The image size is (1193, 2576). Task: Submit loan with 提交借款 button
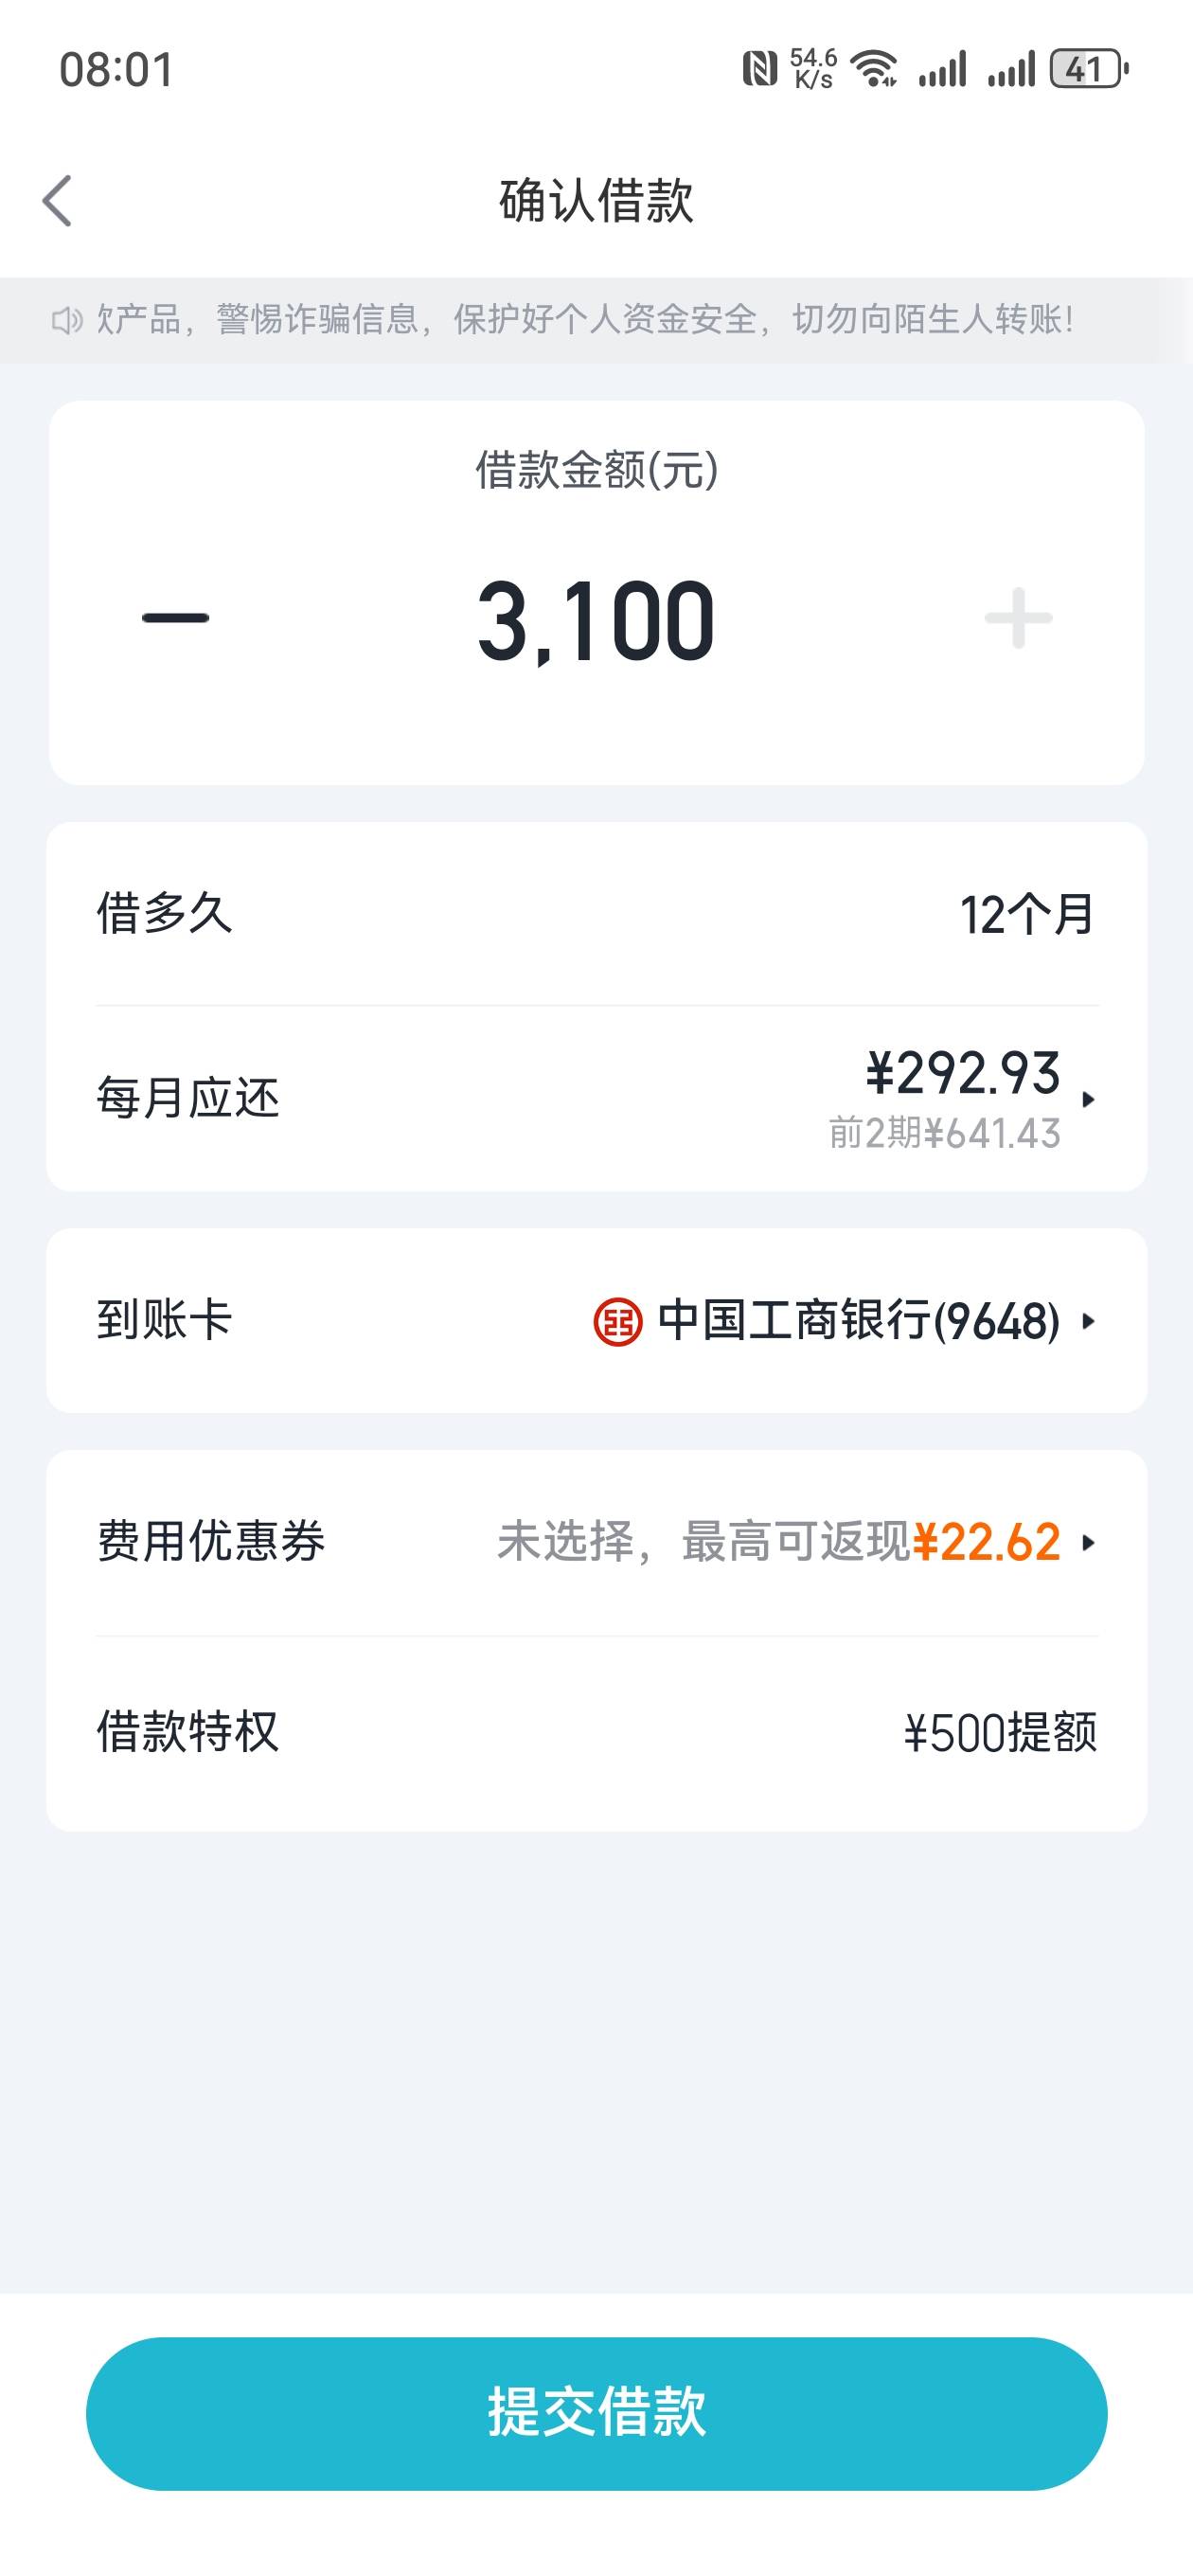597,2413
